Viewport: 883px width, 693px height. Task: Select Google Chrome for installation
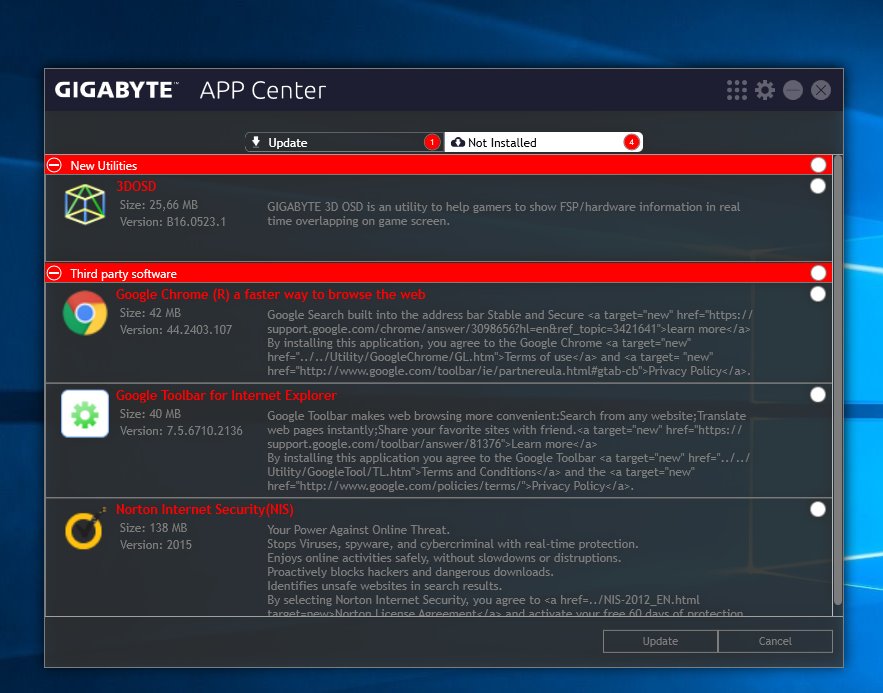point(817,294)
